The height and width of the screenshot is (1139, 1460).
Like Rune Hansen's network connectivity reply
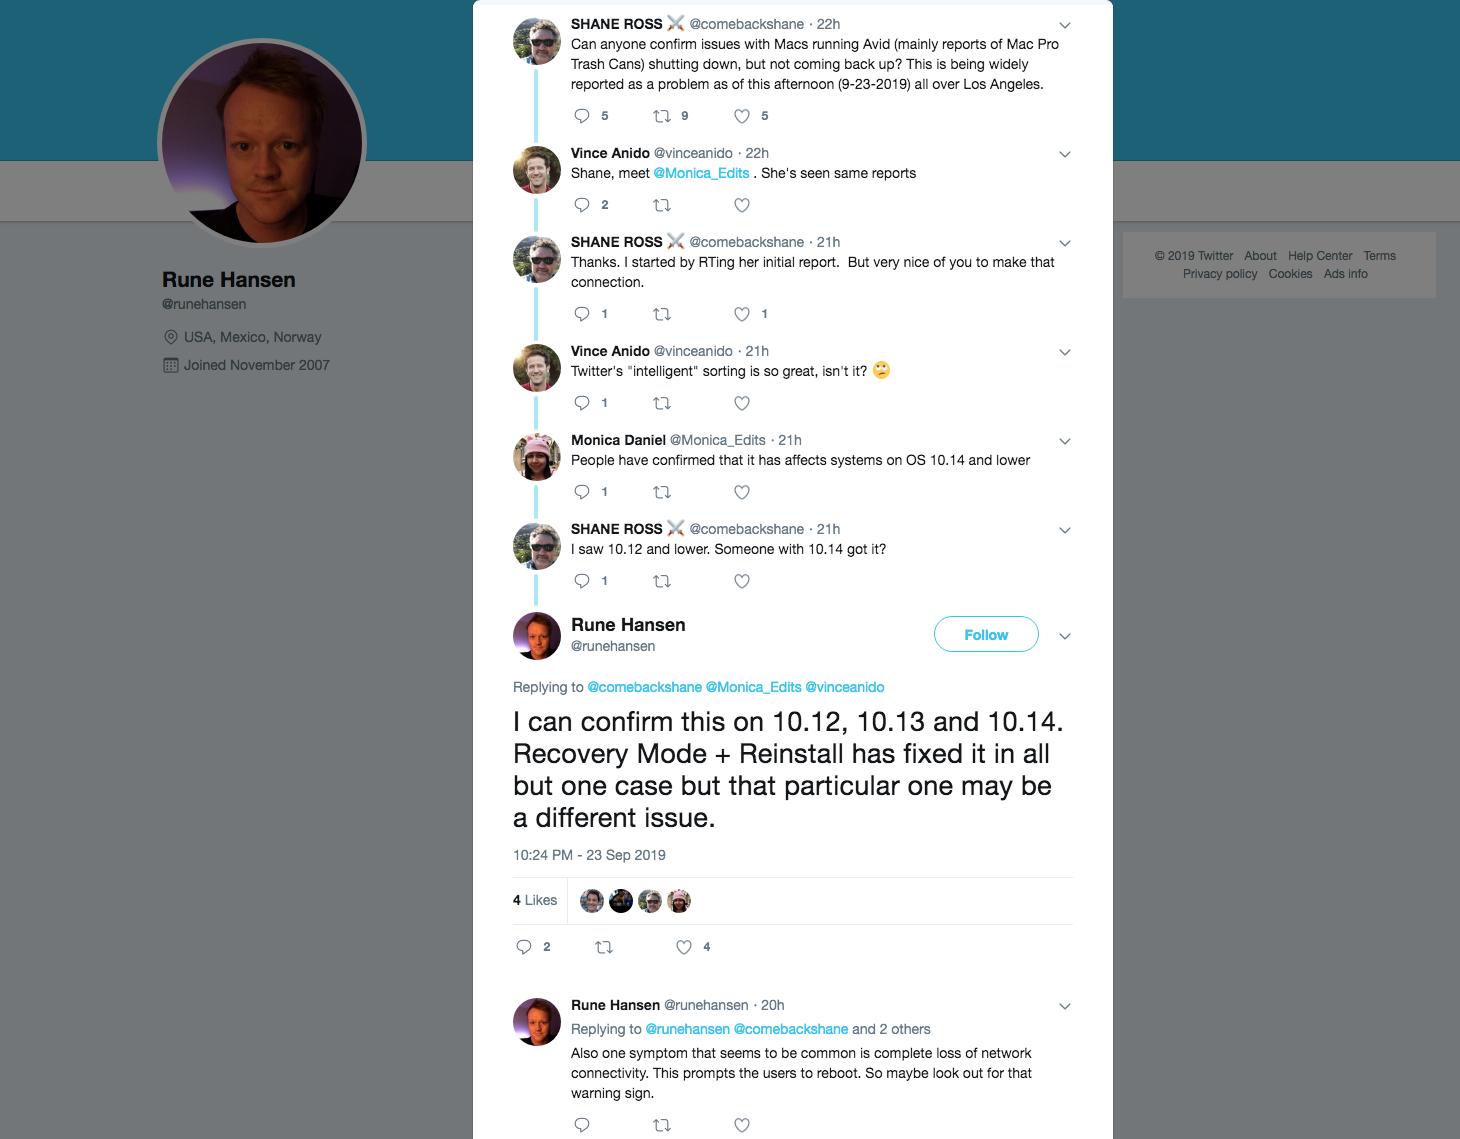[x=742, y=1125]
